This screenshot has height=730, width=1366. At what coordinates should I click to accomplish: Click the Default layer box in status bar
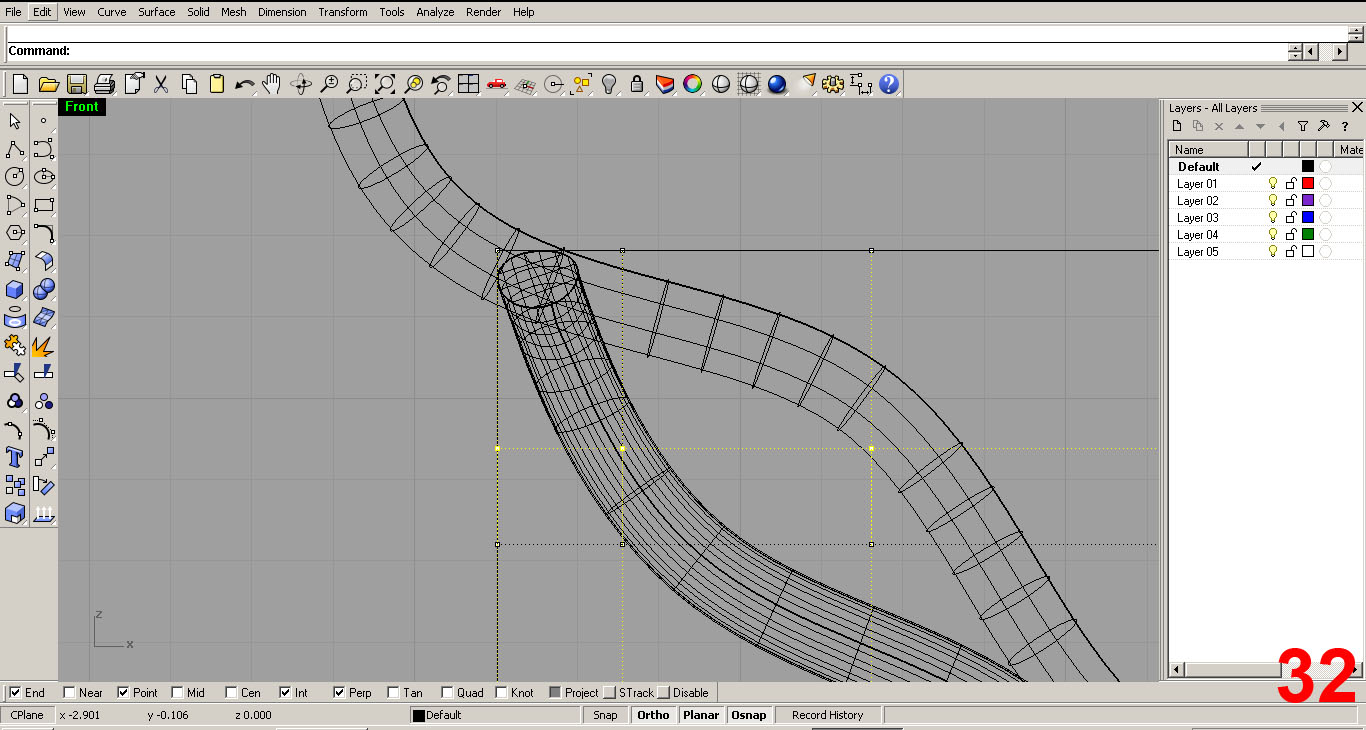coord(494,715)
